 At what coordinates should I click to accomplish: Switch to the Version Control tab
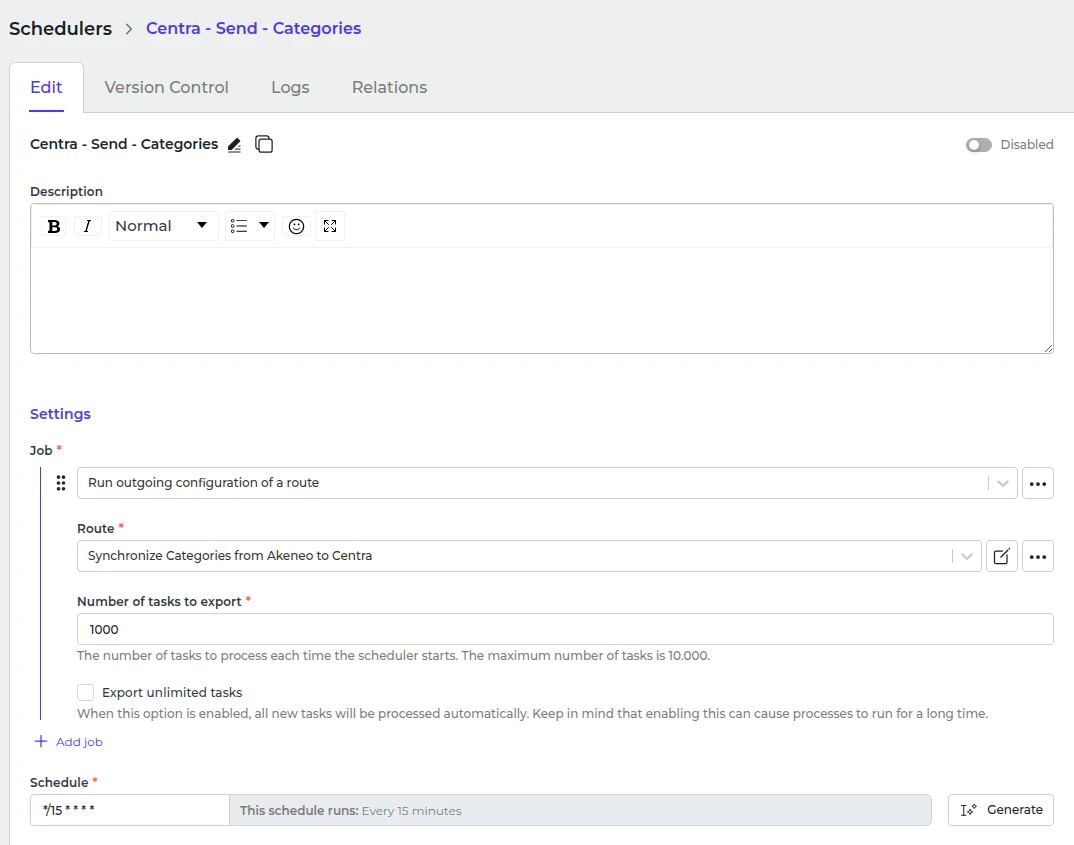[x=166, y=88]
